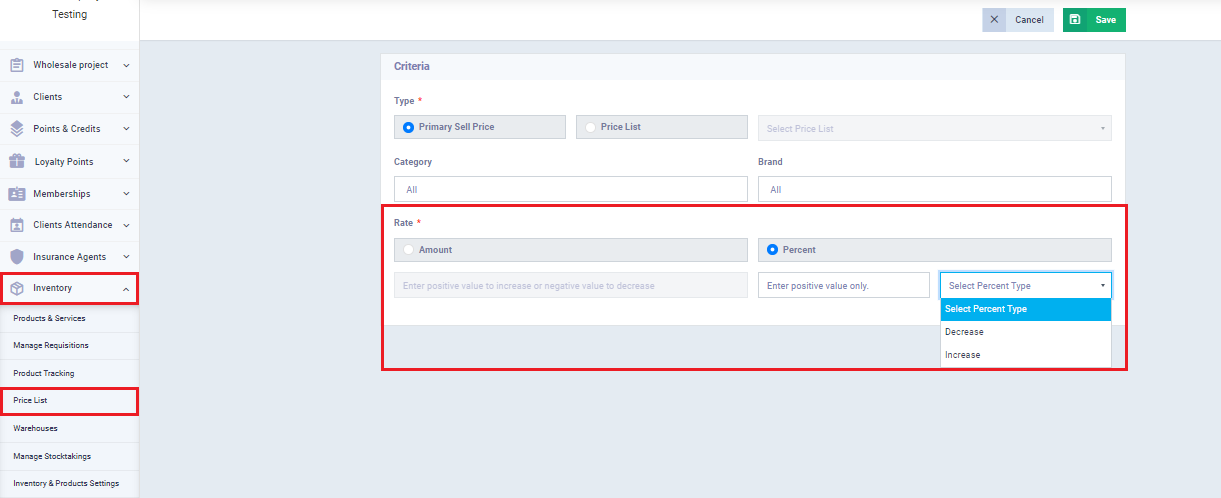Click the Memberships card icon
Viewport: 1221px width, 498px height.
(17, 193)
